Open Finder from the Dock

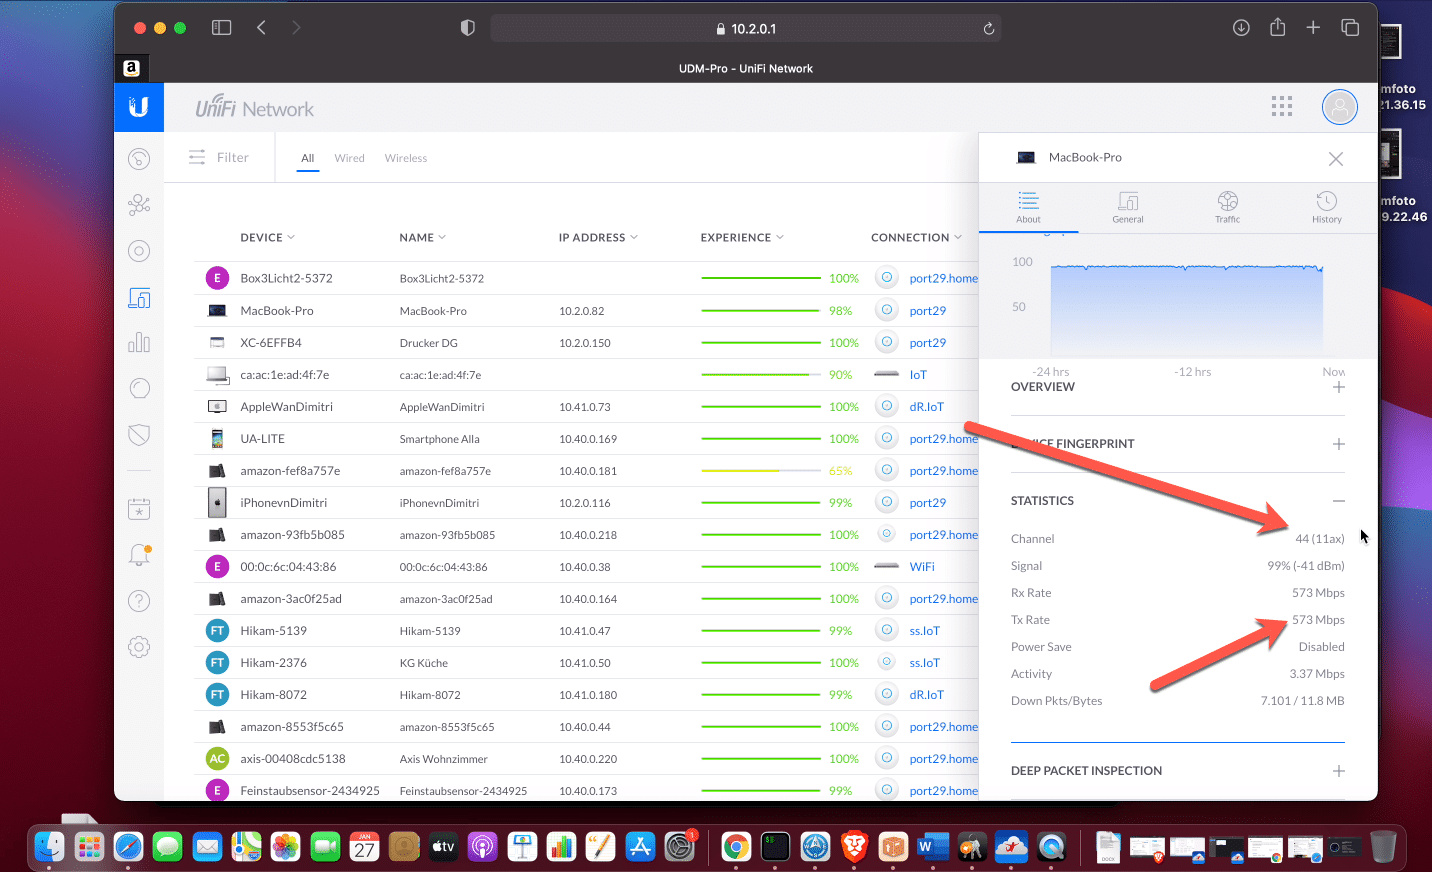click(50, 847)
